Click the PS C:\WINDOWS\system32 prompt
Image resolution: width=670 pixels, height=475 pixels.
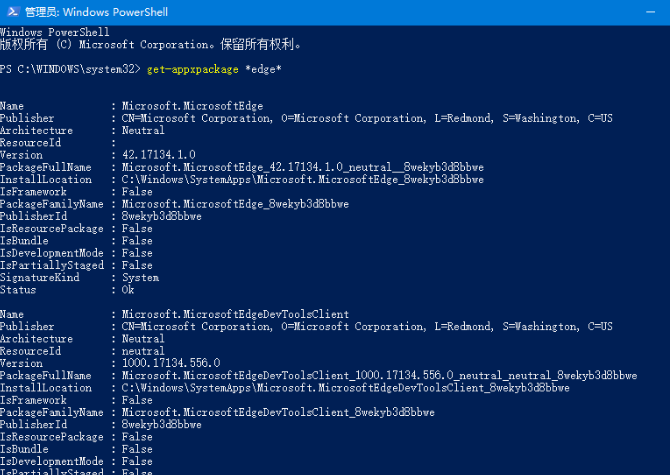point(70,69)
